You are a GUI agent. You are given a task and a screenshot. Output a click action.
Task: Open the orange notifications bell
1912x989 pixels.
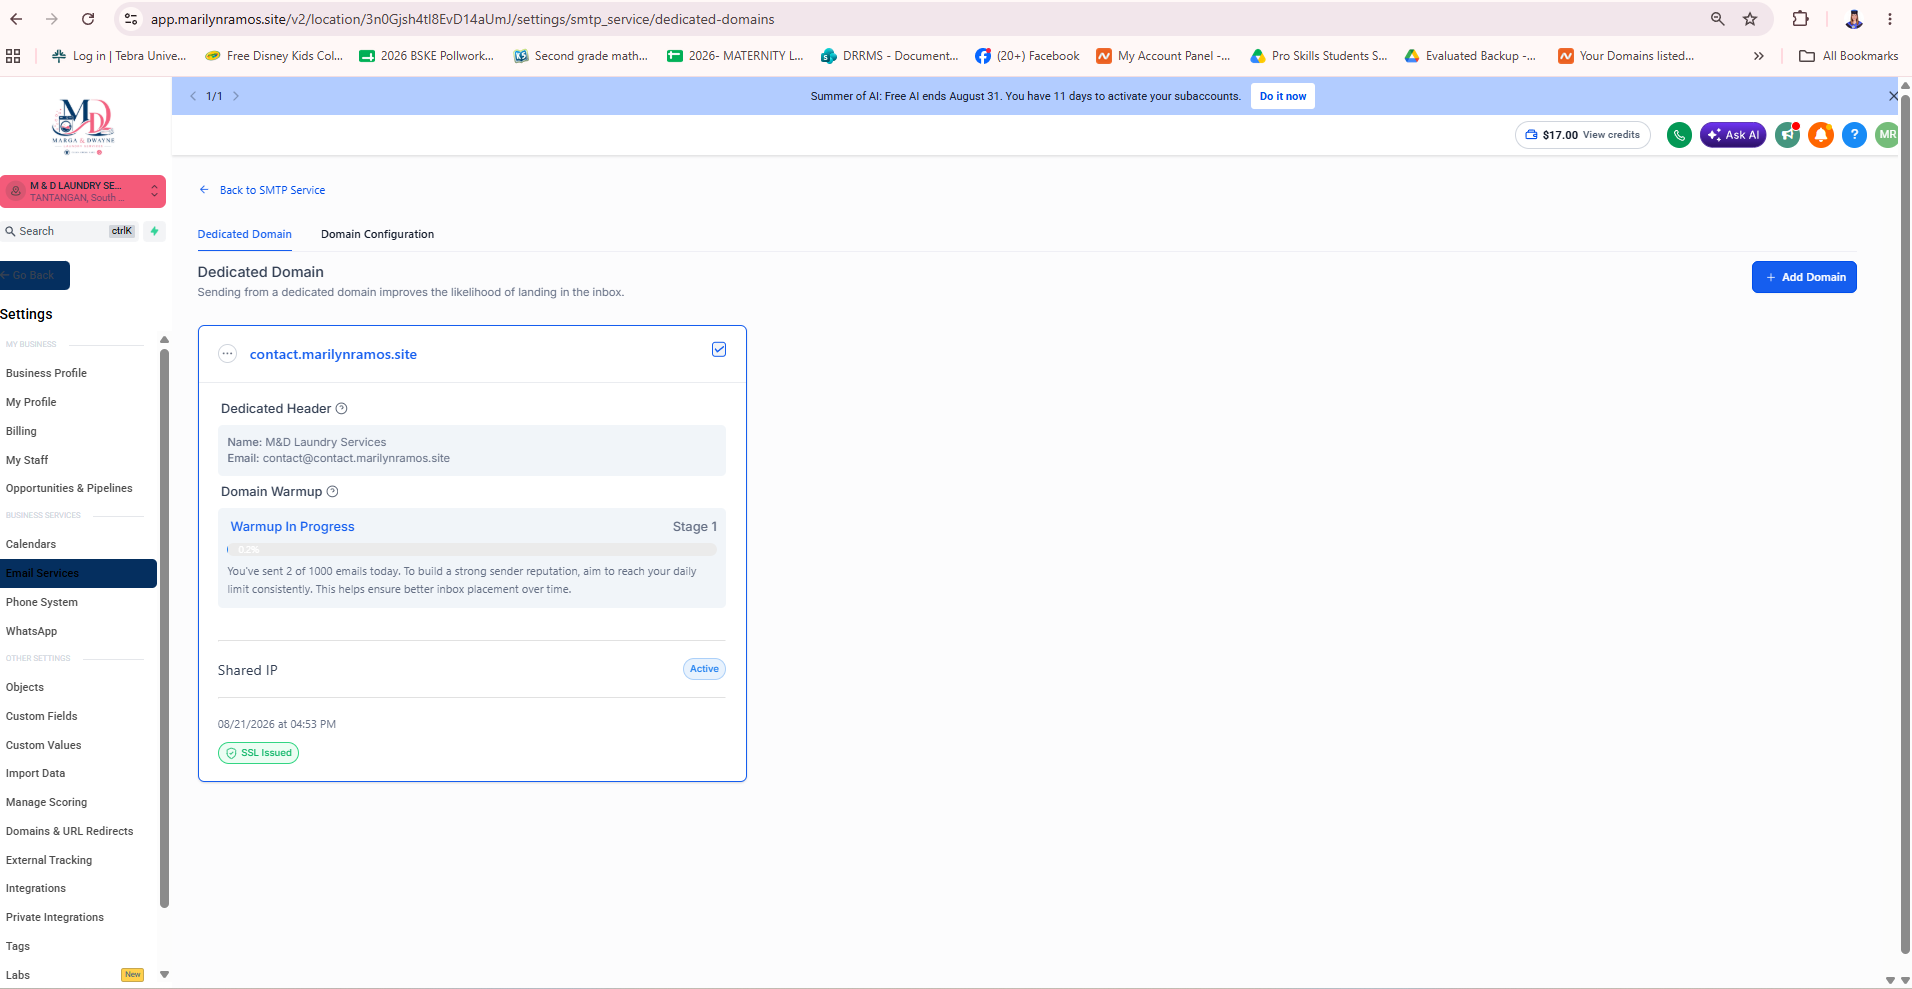(x=1821, y=135)
